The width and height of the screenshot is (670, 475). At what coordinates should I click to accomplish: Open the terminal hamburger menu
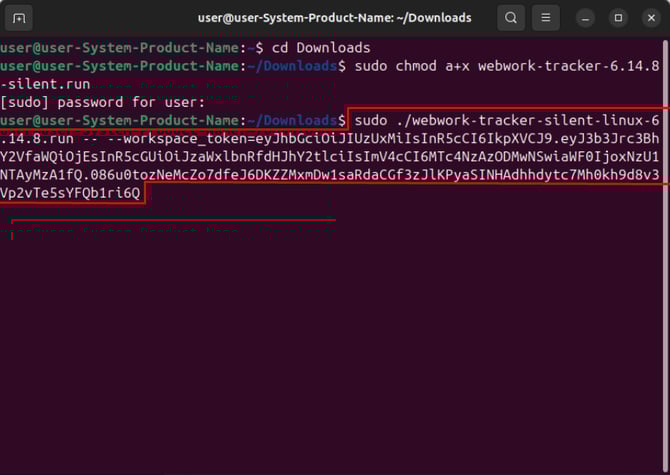(x=546, y=18)
